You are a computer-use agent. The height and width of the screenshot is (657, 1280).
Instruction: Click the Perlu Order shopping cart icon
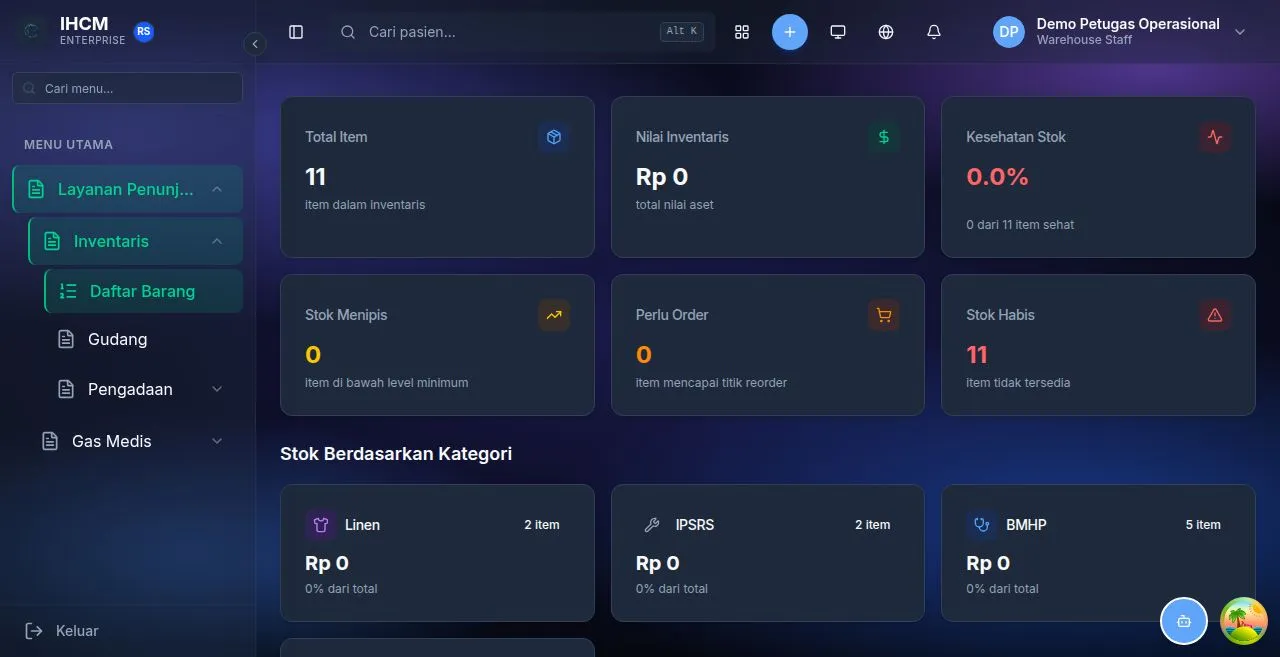pyautogui.click(x=884, y=315)
